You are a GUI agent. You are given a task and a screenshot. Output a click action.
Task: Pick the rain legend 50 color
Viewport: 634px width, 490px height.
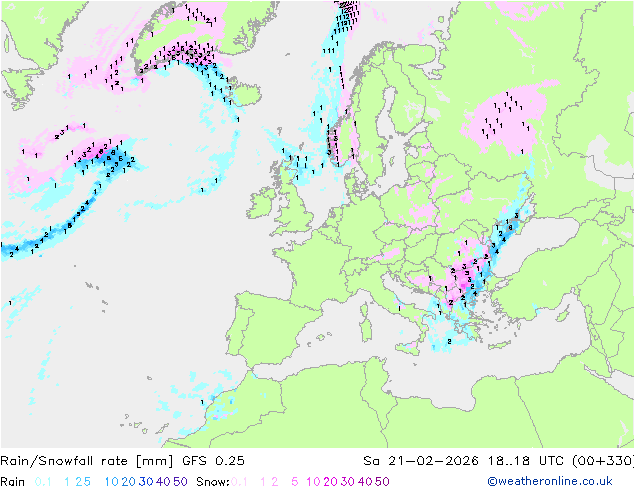[x=180, y=482]
